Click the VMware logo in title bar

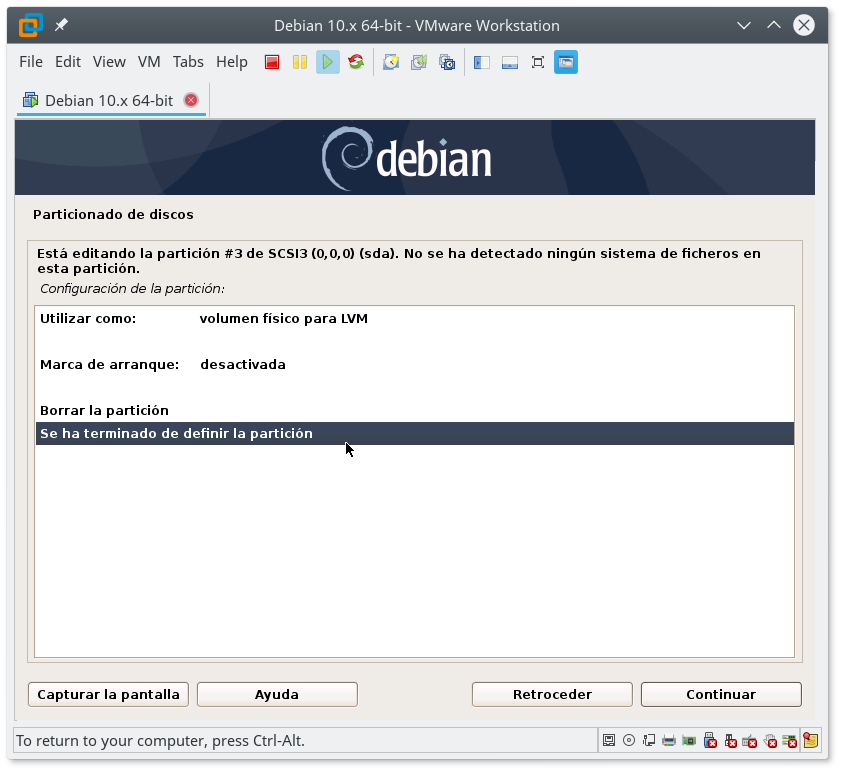tap(31, 25)
